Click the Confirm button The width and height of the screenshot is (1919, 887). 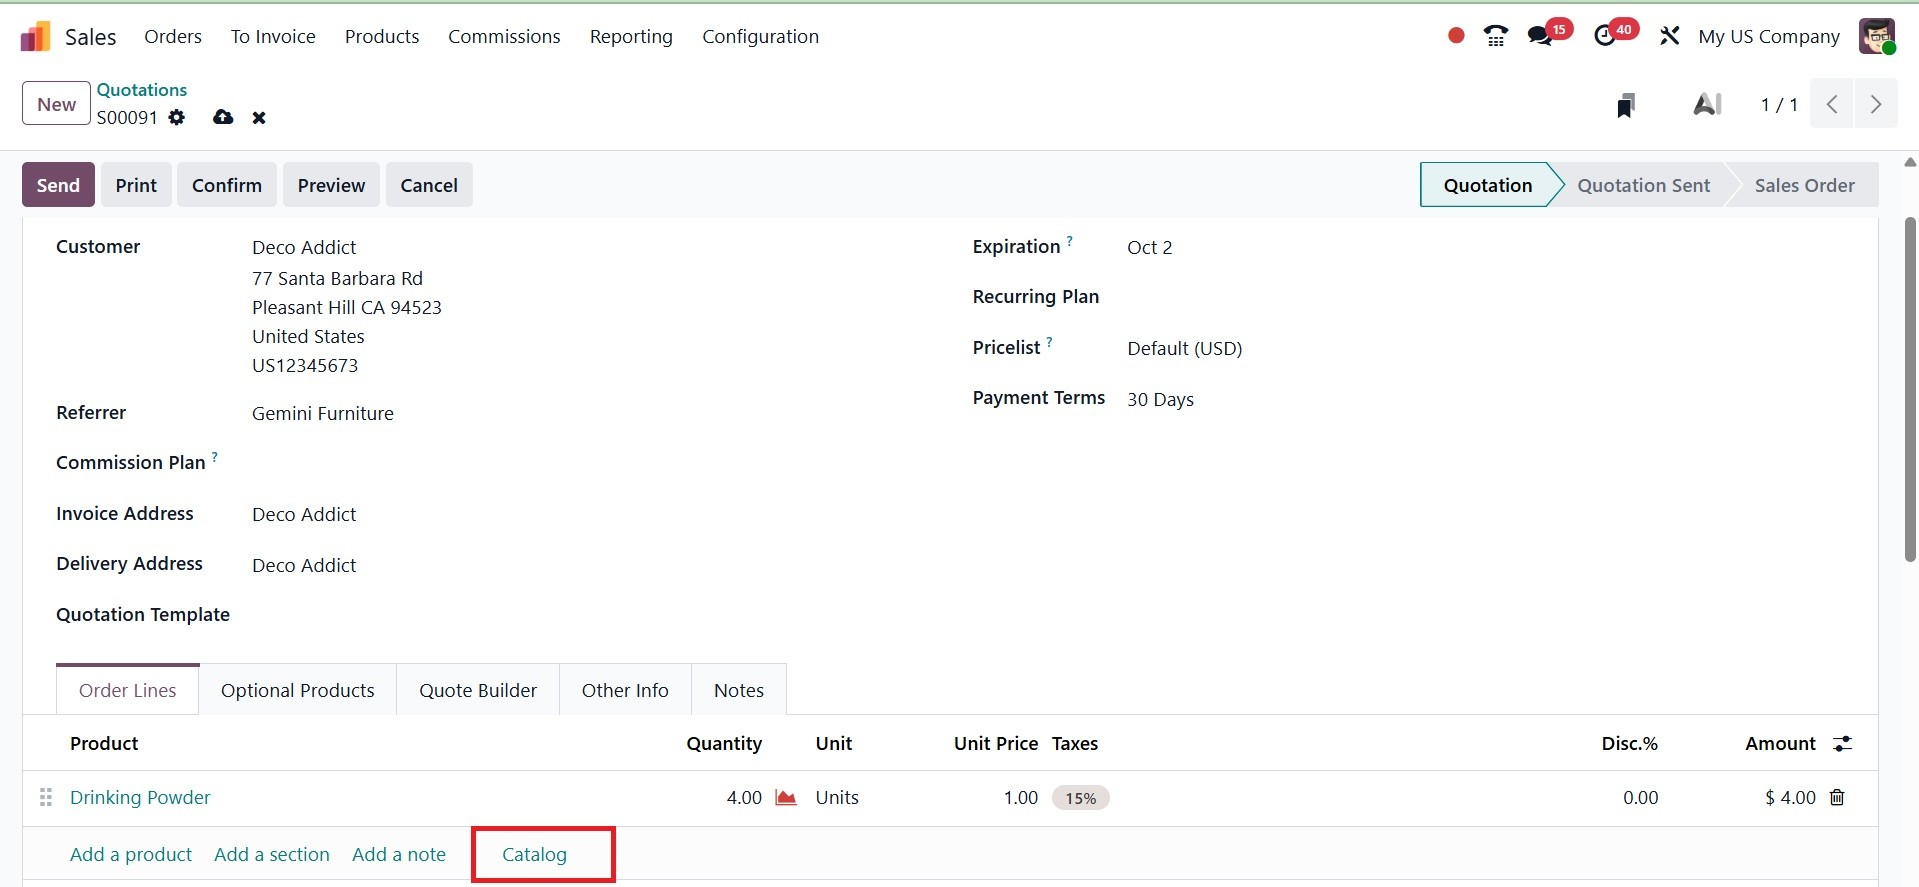pyautogui.click(x=227, y=185)
